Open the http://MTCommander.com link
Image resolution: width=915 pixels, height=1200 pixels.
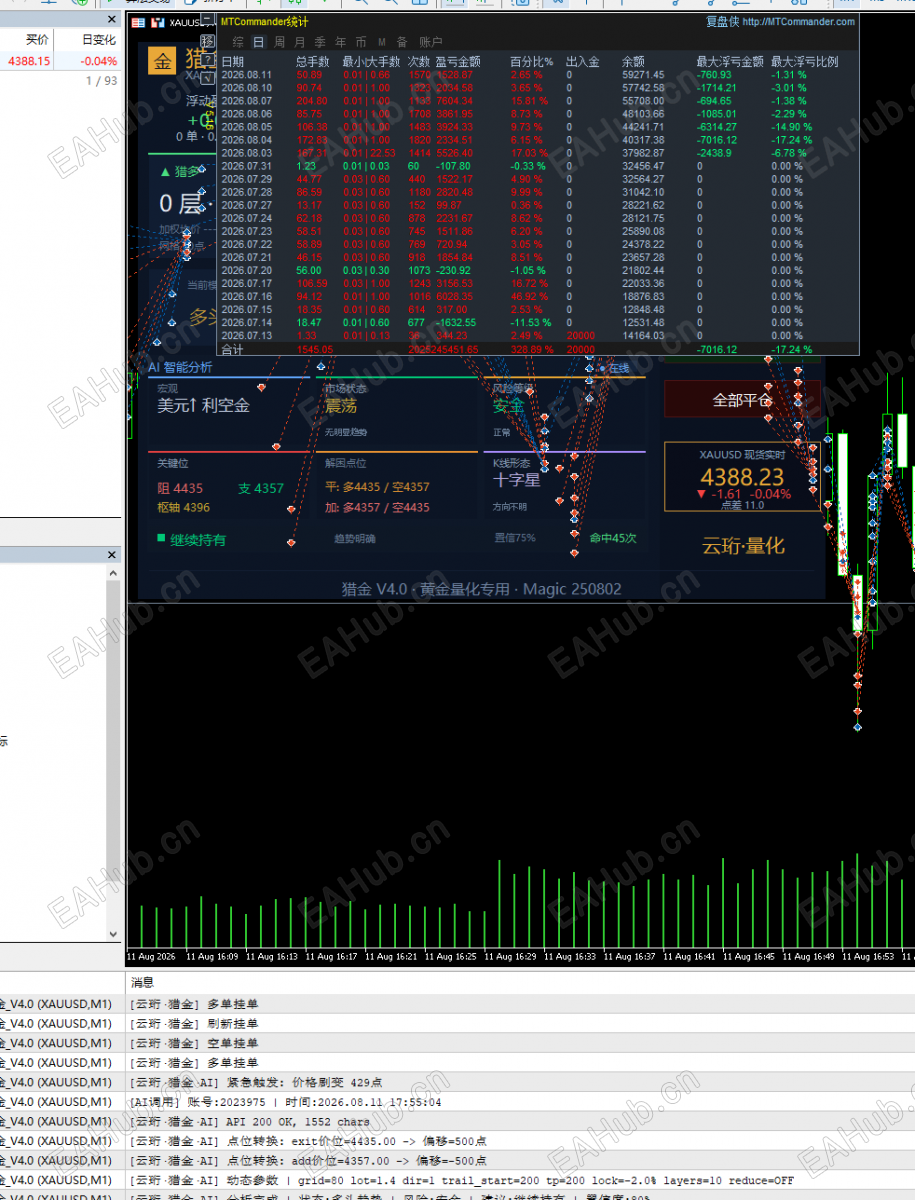point(798,22)
